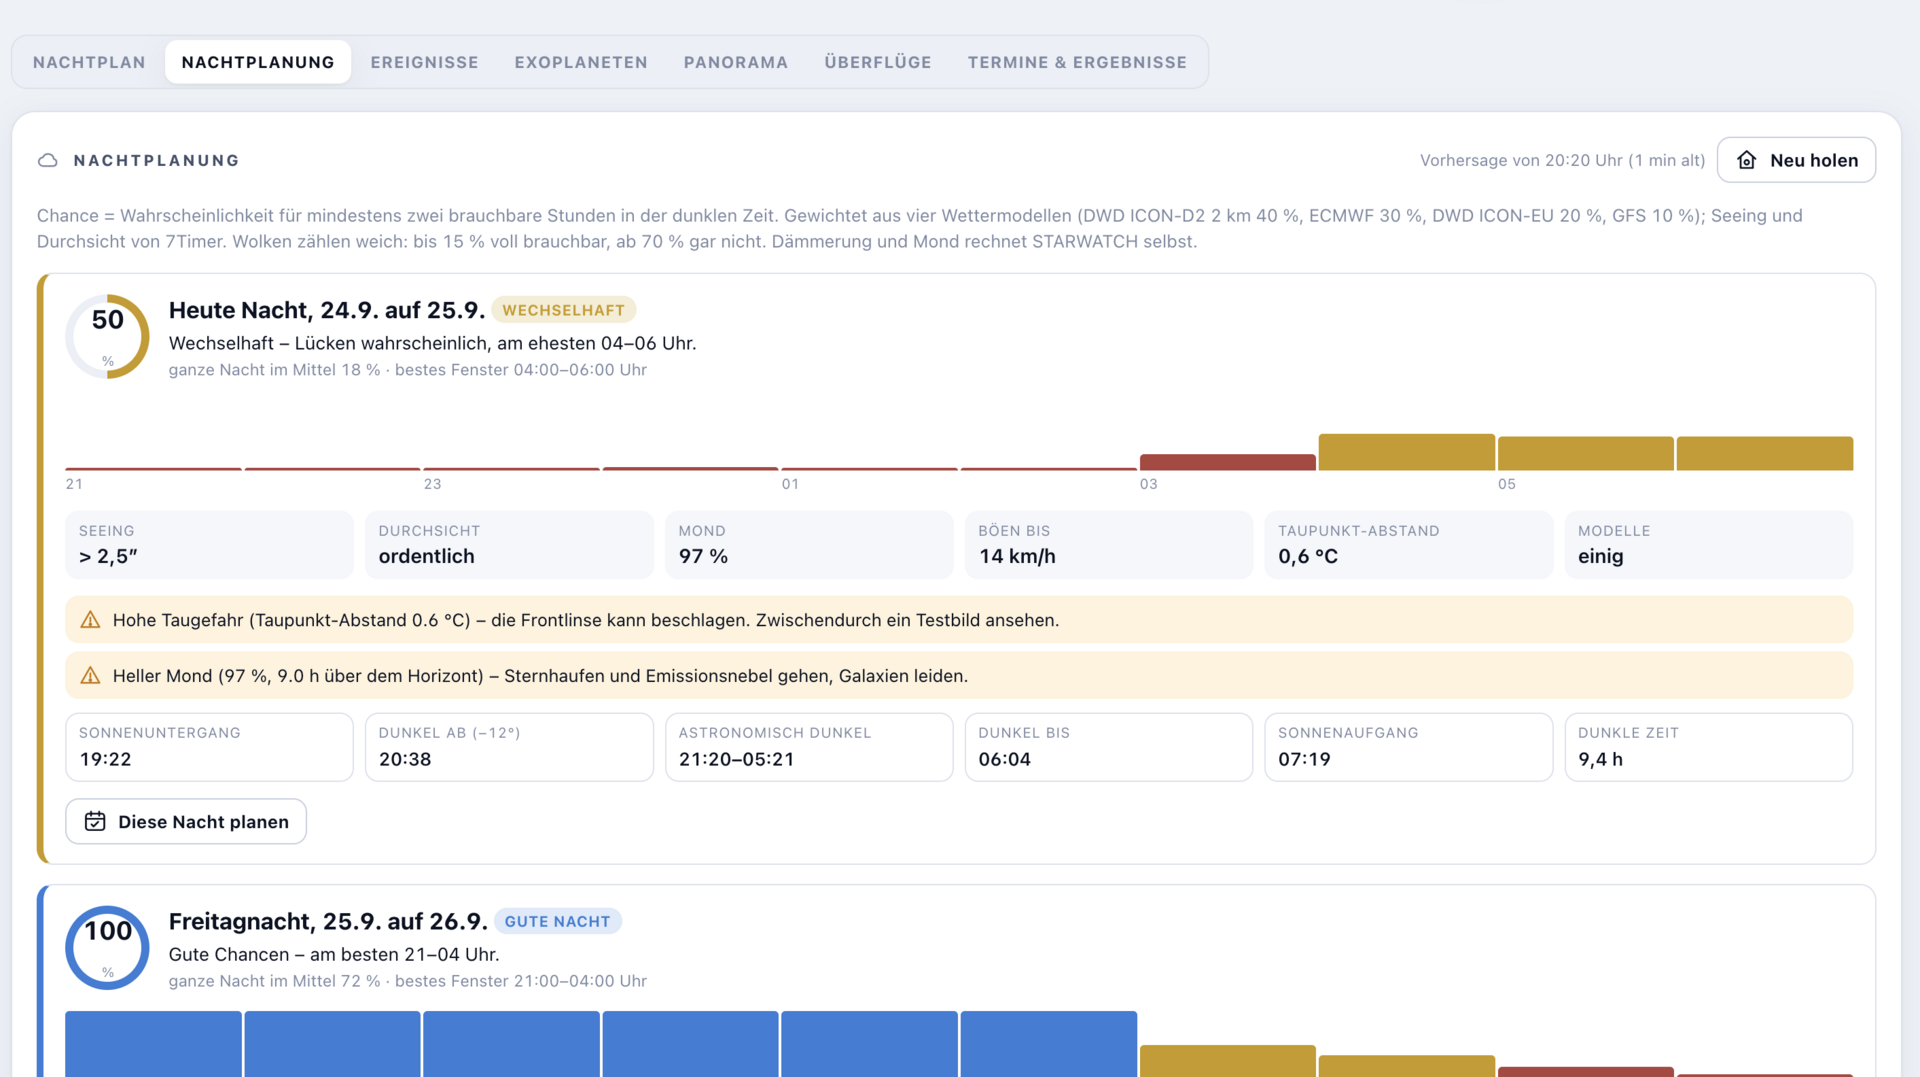Screen dimensions: 1920x1077
Task: Click the warning triangle in the Taugefahr alert
Action: tap(90, 620)
